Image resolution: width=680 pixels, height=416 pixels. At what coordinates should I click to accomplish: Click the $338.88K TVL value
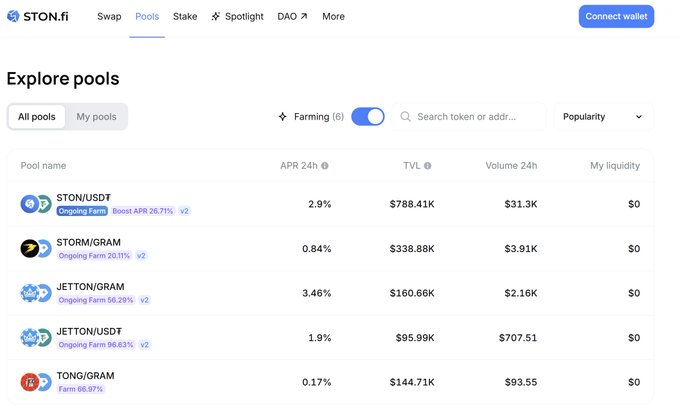[412, 249]
